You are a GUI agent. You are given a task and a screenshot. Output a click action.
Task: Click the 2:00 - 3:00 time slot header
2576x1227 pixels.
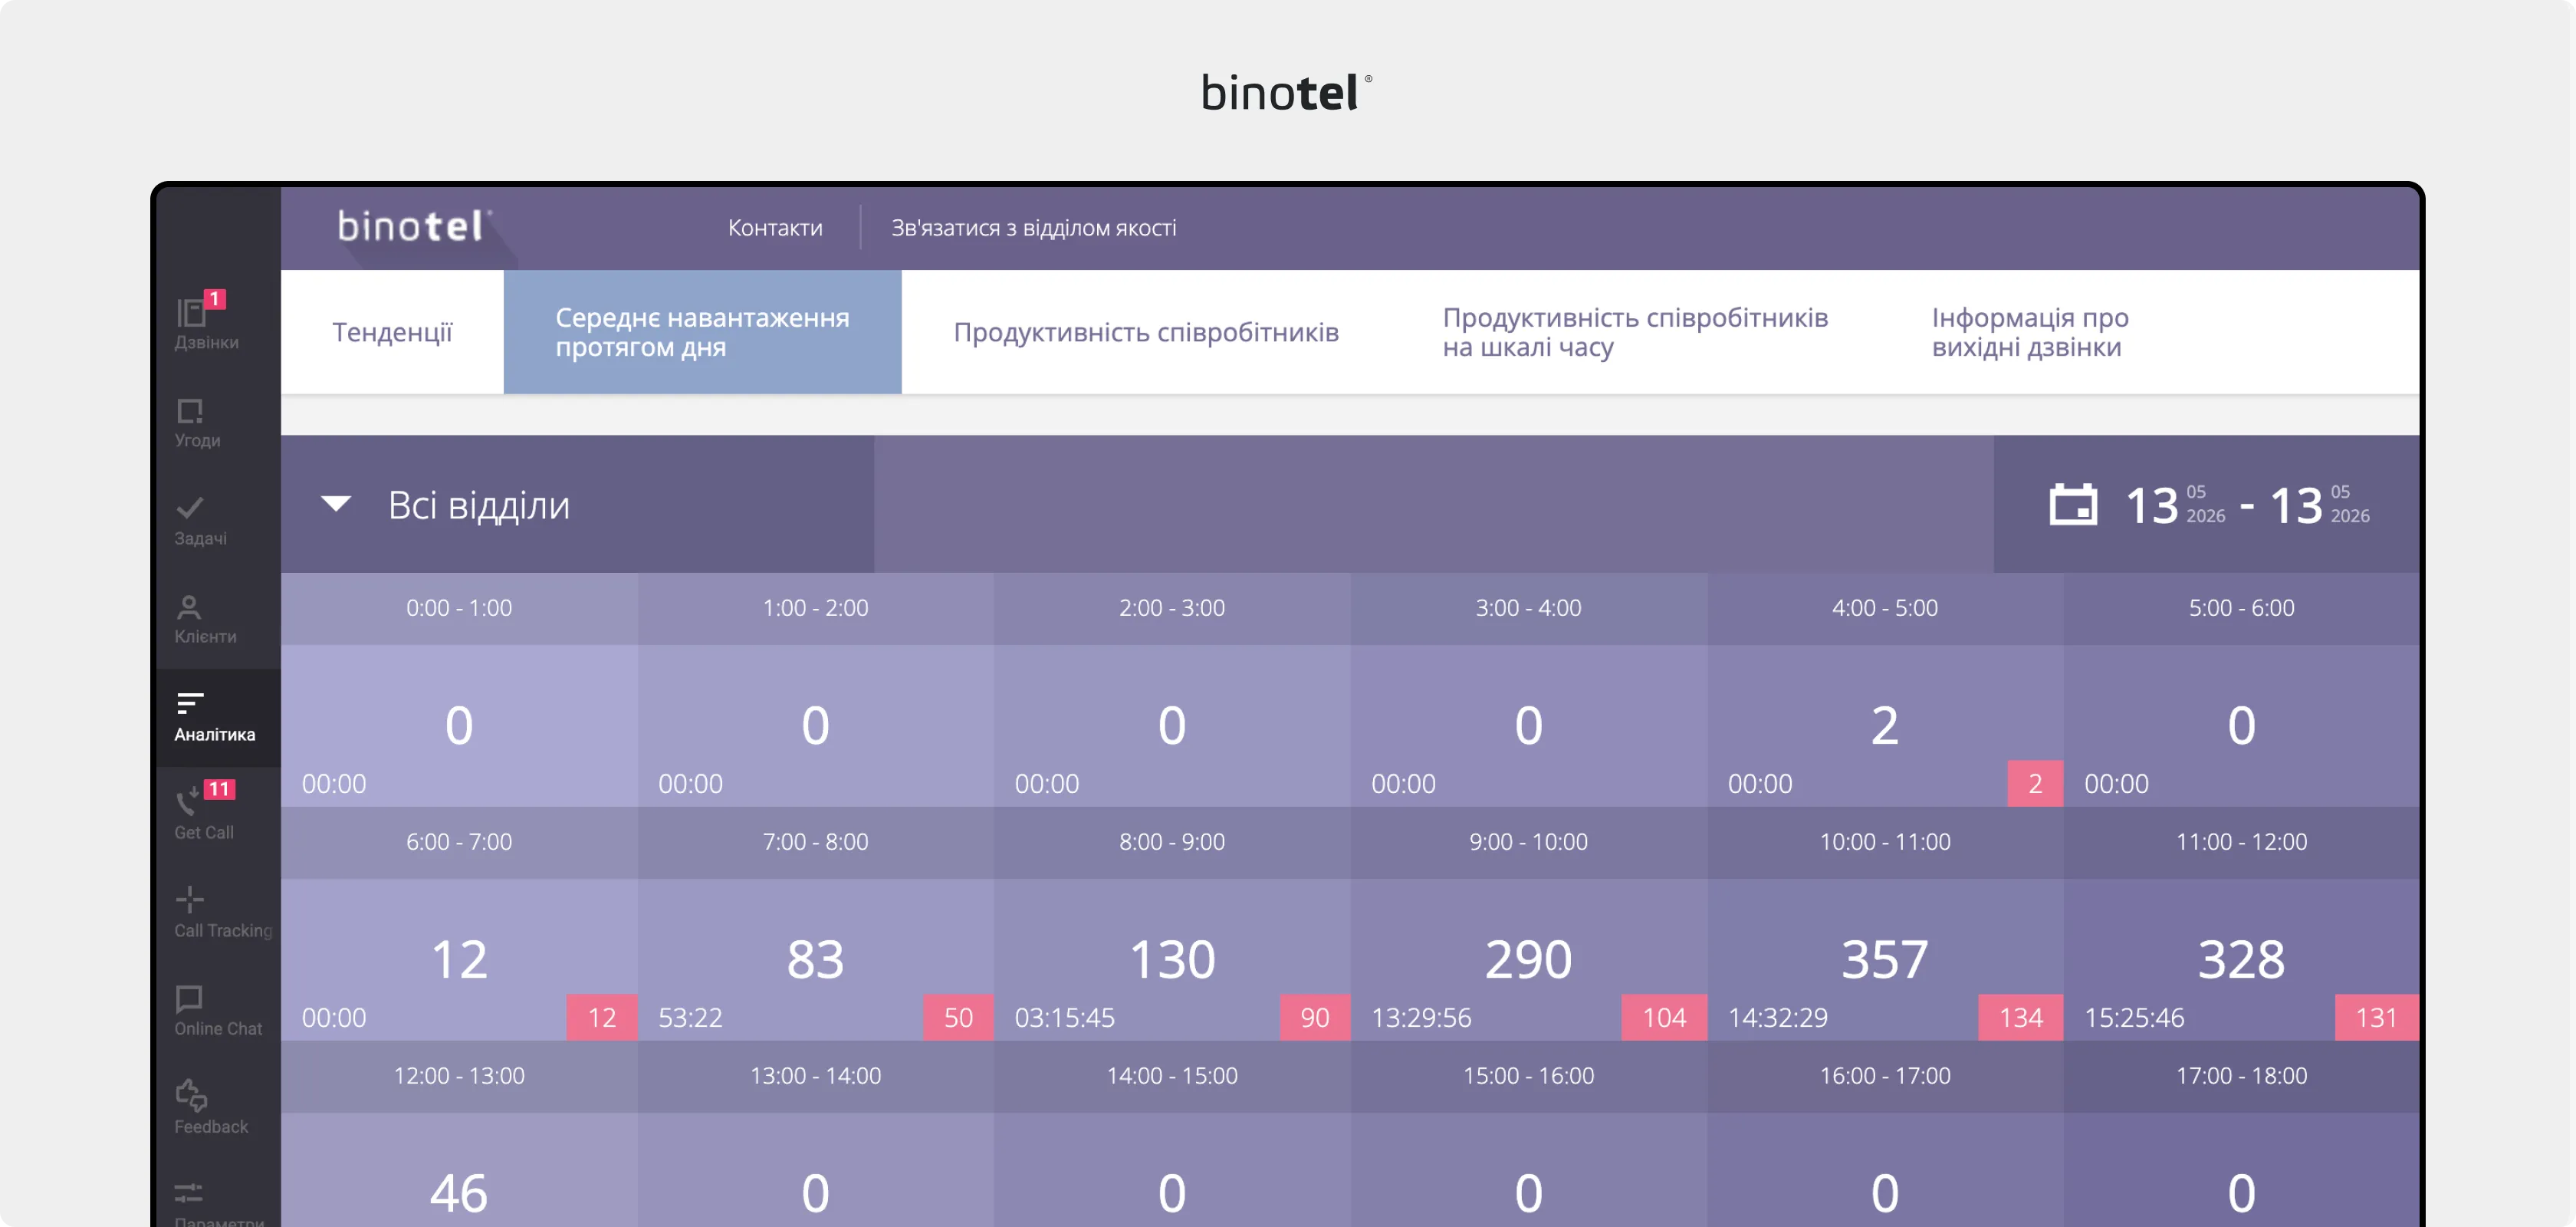(x=1172, y=608)
